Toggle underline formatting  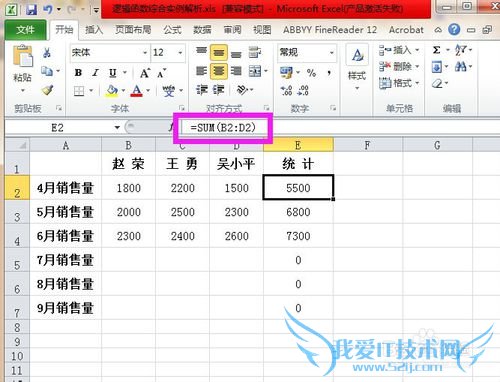tap(113, 73)
